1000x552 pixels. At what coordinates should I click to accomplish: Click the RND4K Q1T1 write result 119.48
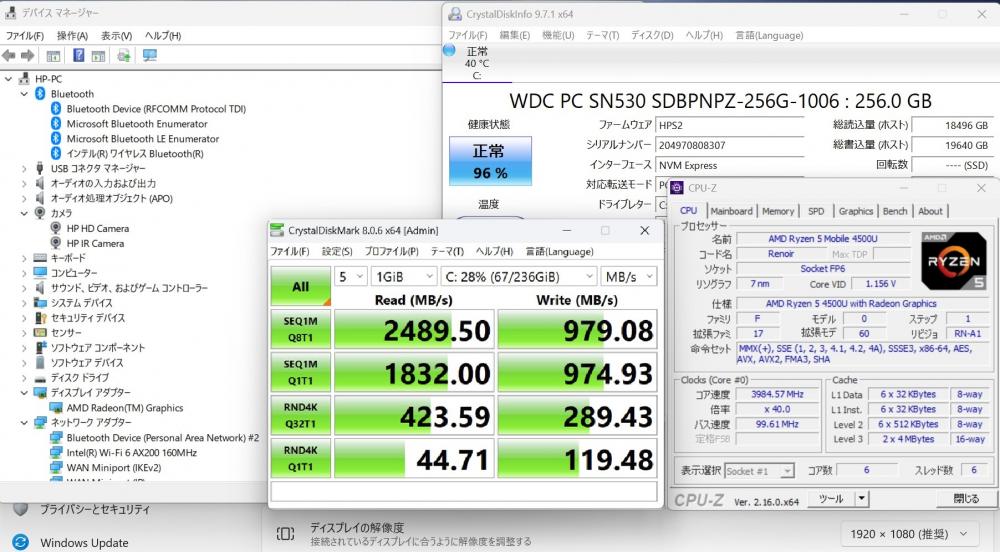[577, 458]
